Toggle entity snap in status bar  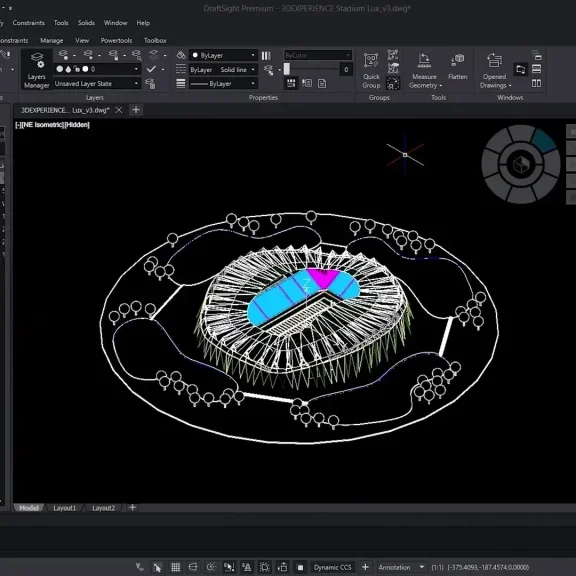229,567
